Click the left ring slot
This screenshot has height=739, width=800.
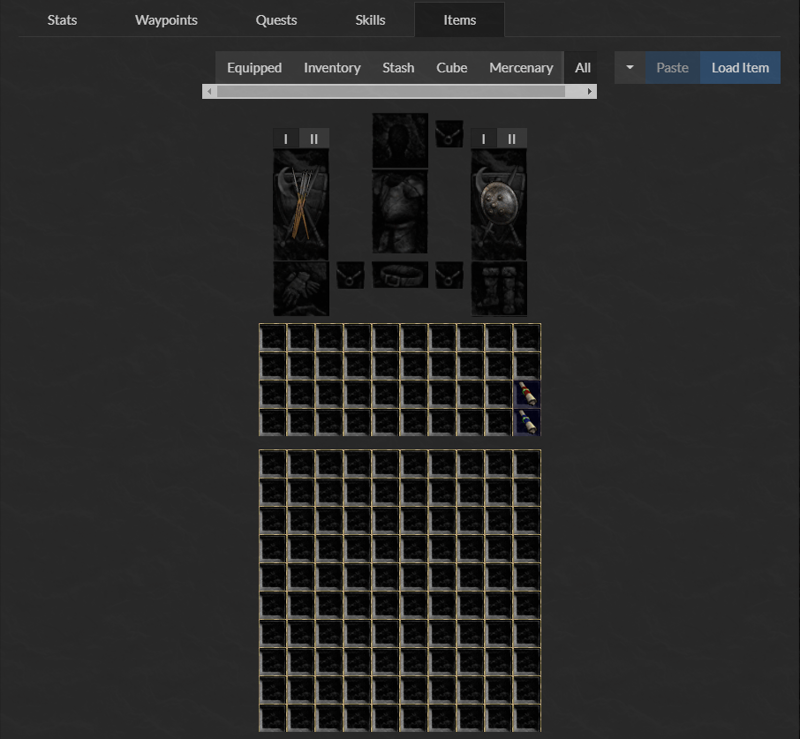pyautogui.click(x=350, y=275)
